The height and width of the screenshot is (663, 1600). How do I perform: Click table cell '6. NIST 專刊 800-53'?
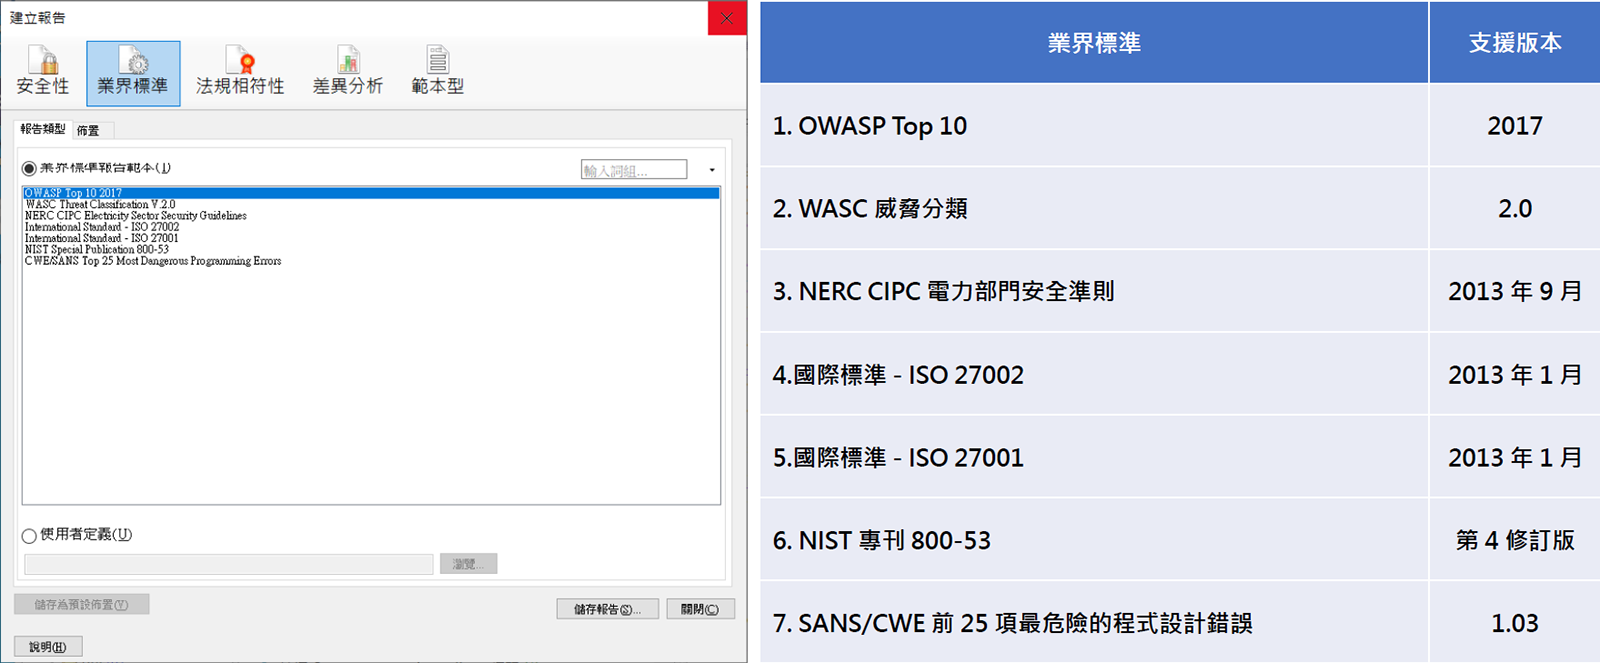(1094, 540)
